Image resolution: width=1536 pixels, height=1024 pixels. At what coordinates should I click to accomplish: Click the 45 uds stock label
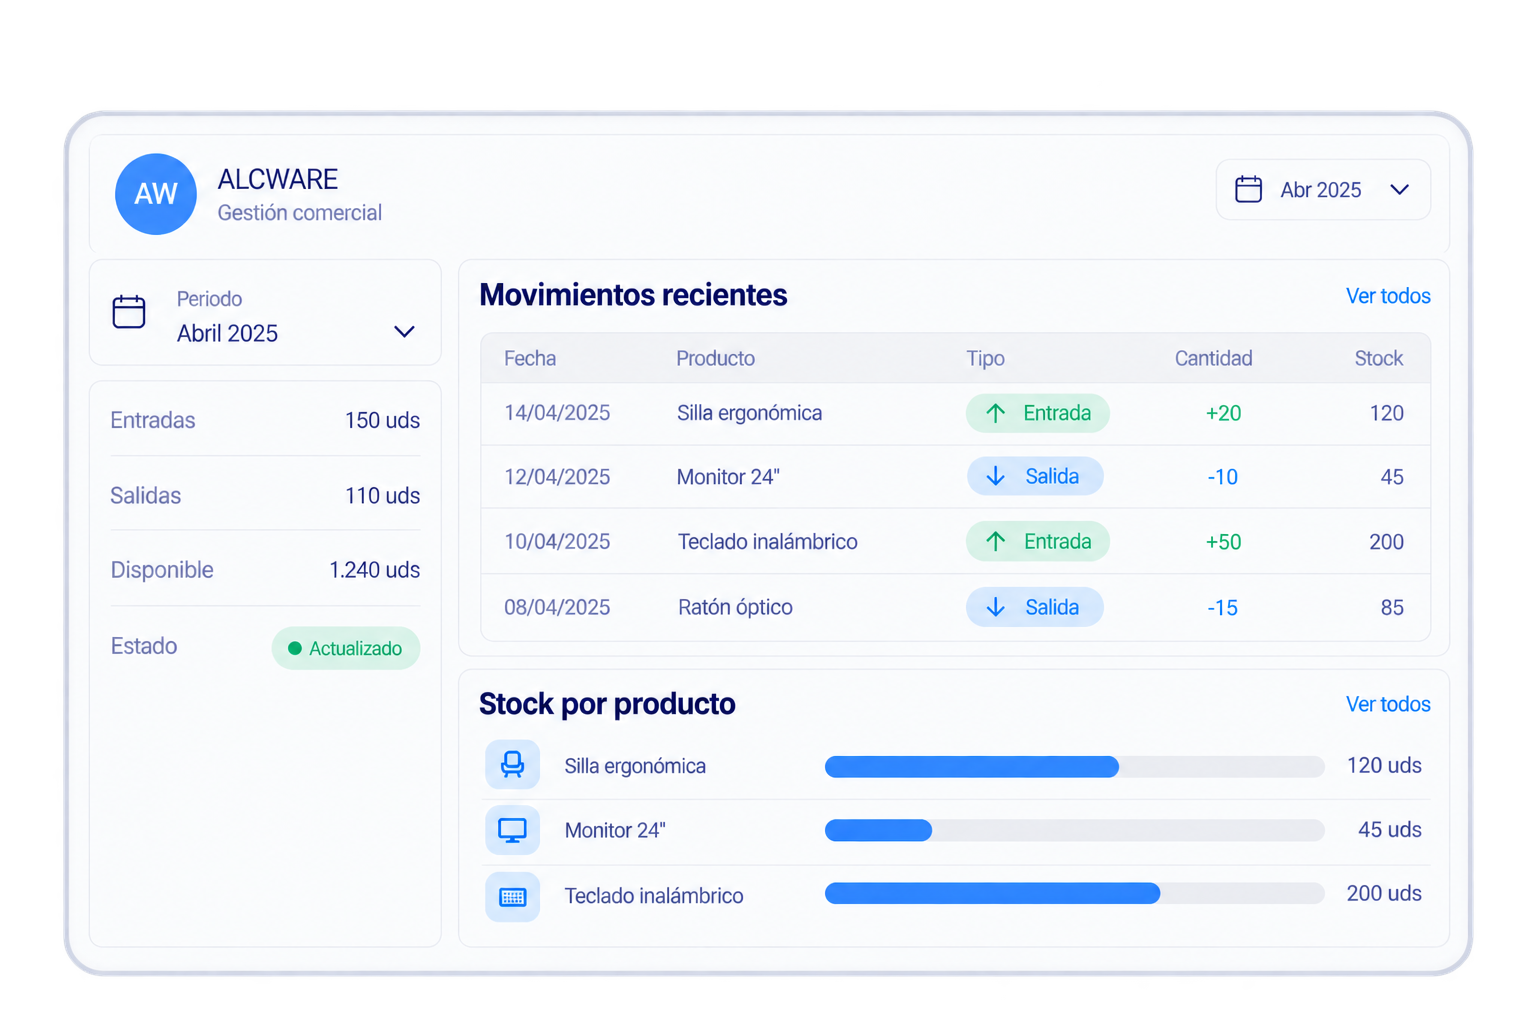[x=1390, y=829]
